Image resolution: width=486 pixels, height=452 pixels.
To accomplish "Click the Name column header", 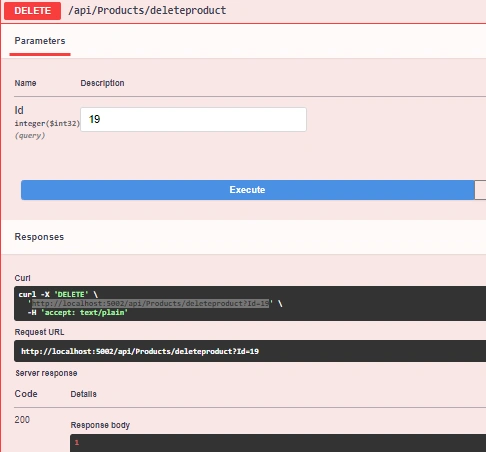I will 25,83.
